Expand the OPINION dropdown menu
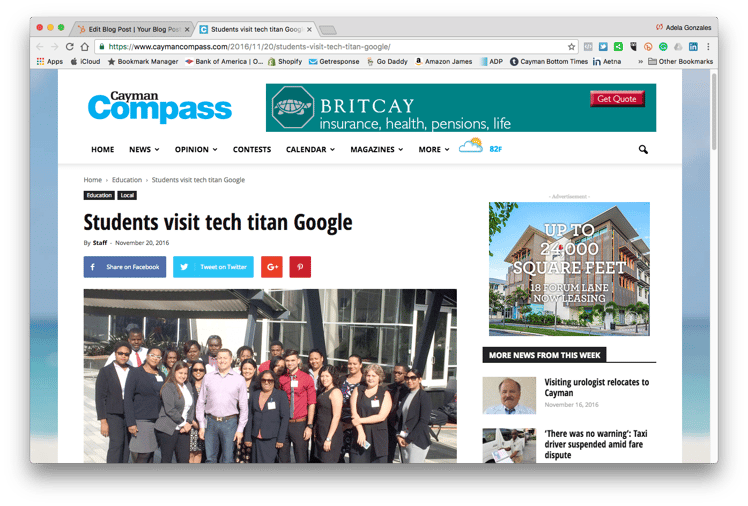748x506 pixels. [x=196, y=150]
